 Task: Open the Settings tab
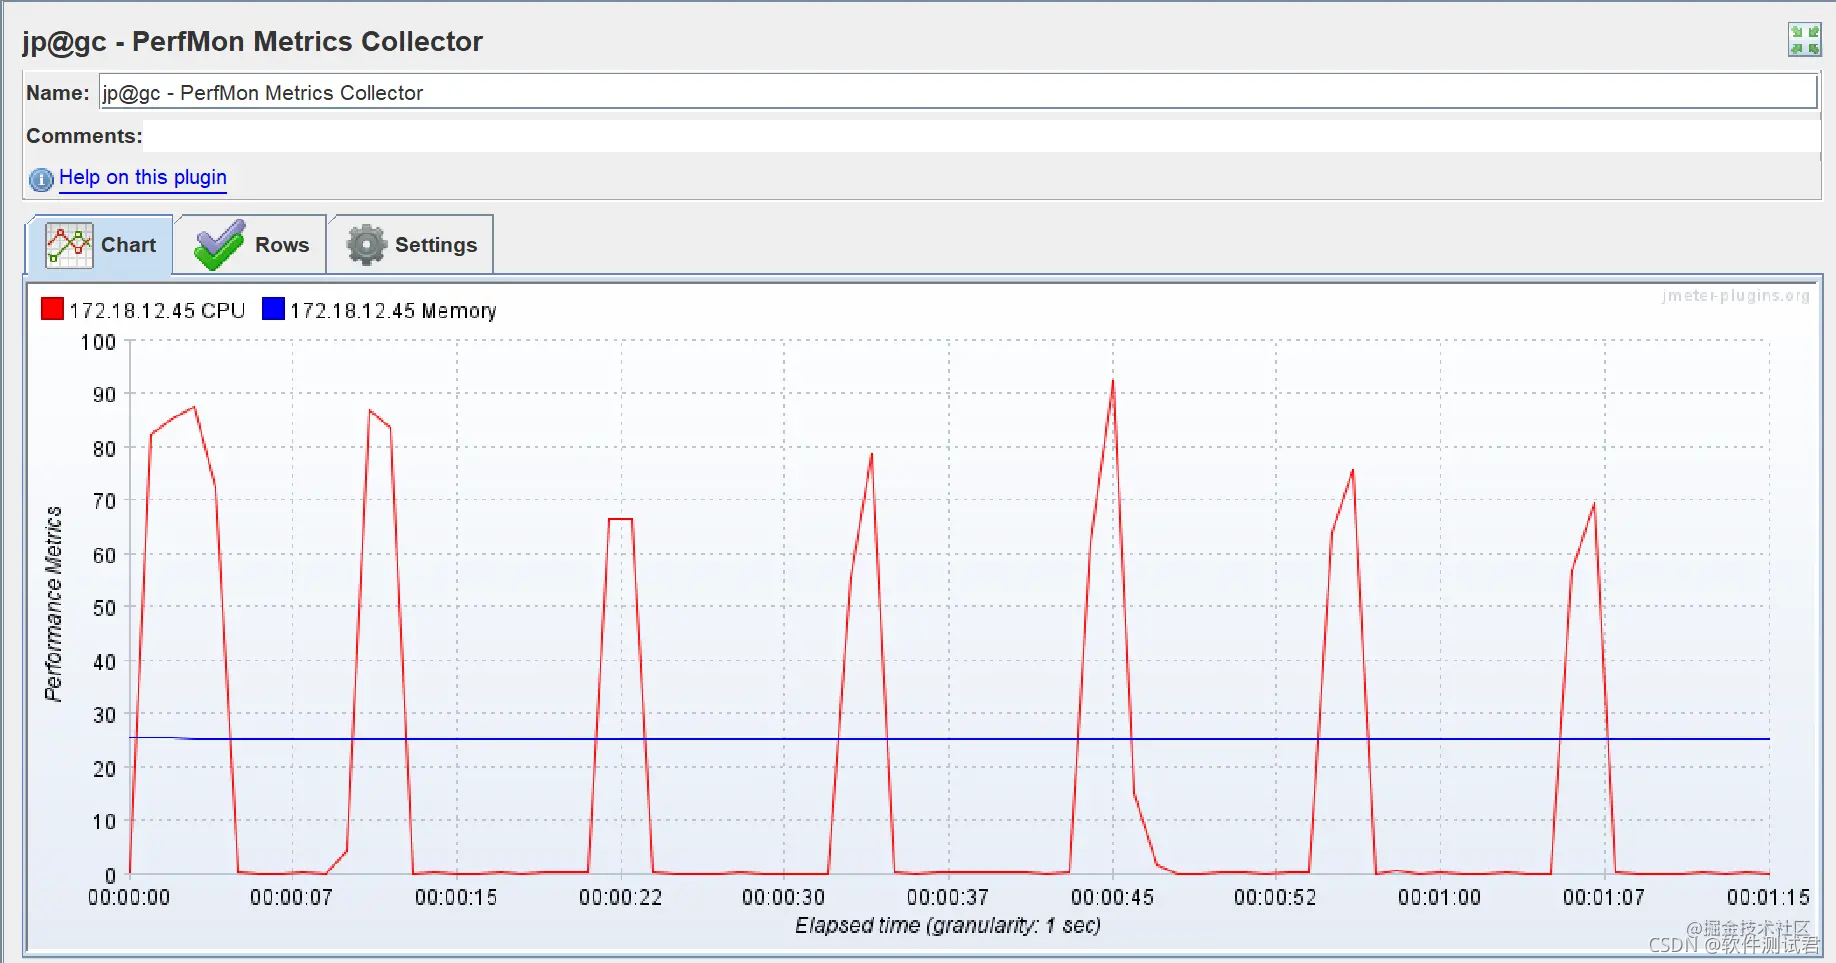click(411, 245)
